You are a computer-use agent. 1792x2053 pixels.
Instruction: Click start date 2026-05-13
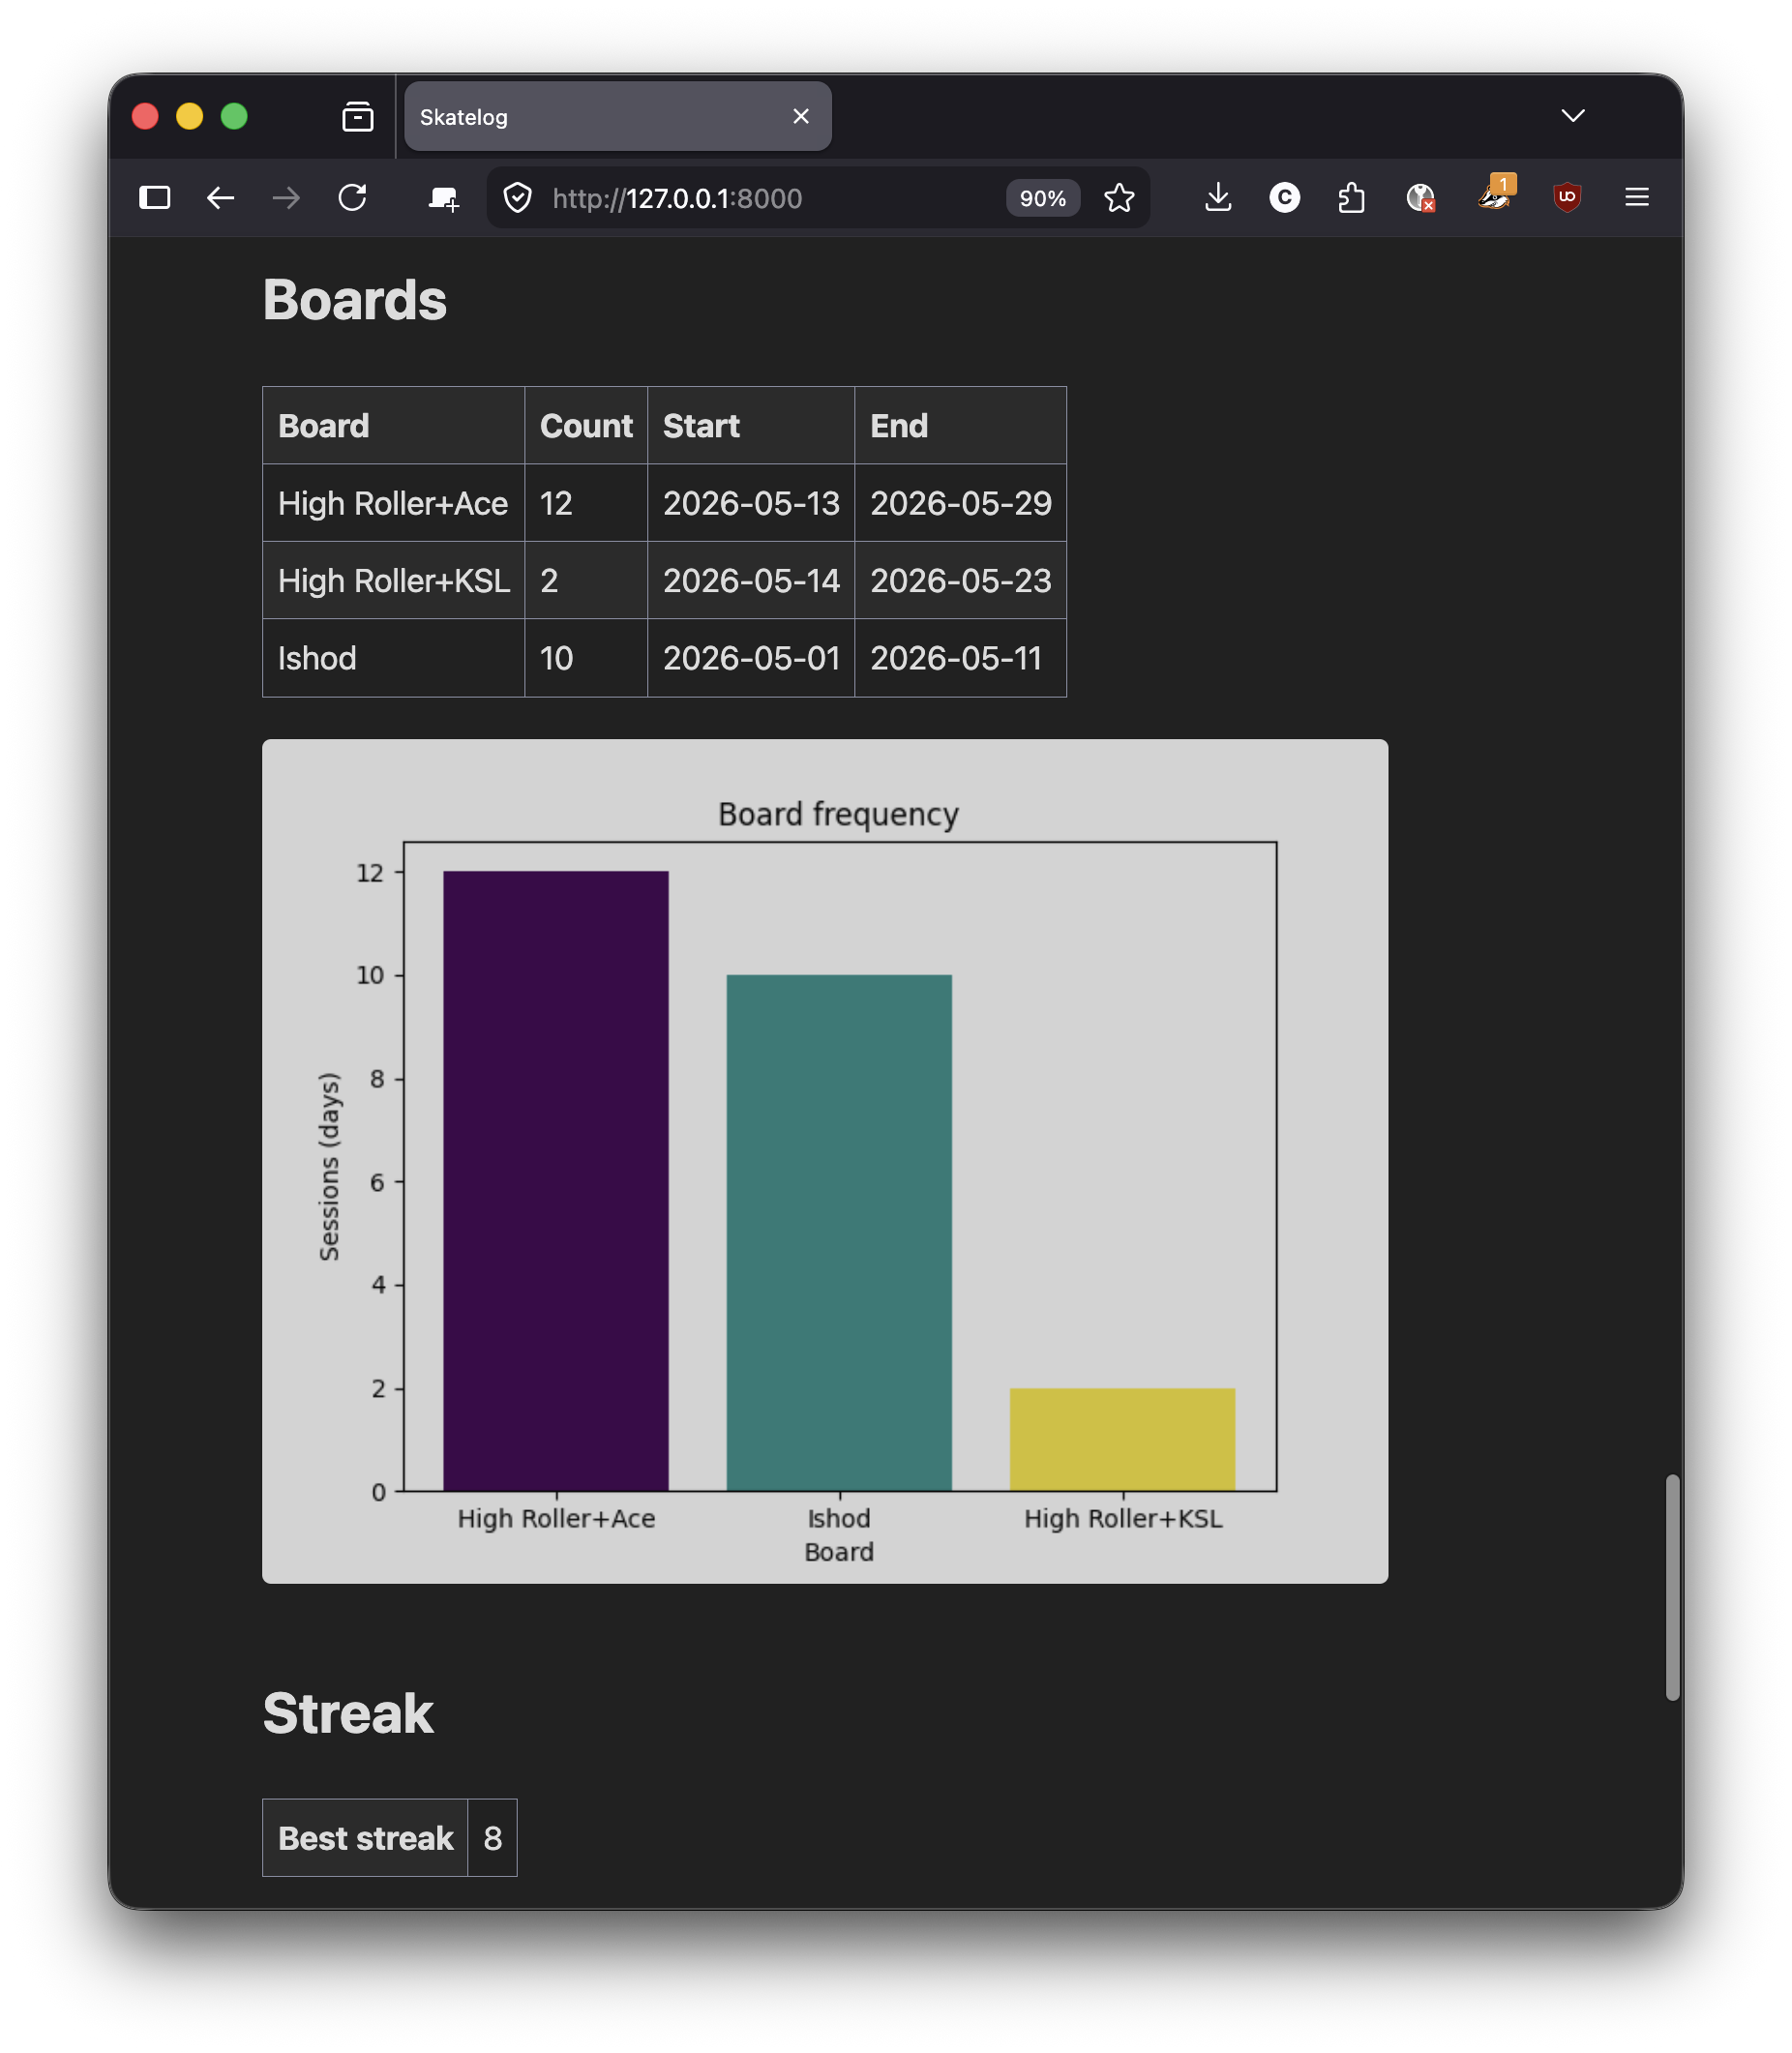pyautogui.click(x=751, y=503)
